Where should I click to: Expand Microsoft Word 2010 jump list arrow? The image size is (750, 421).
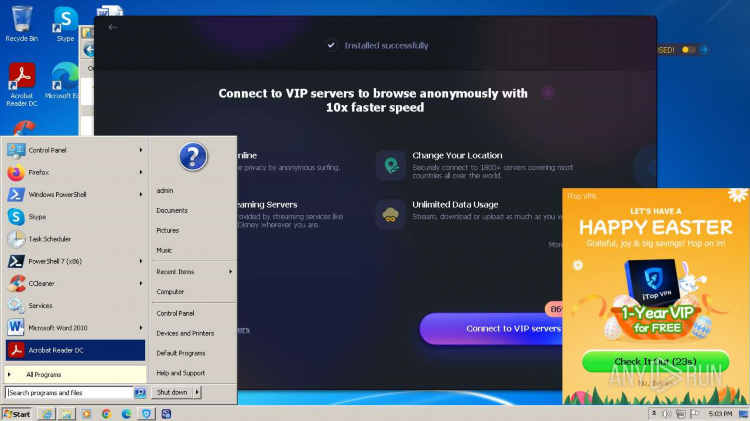[x=141, y=328]
